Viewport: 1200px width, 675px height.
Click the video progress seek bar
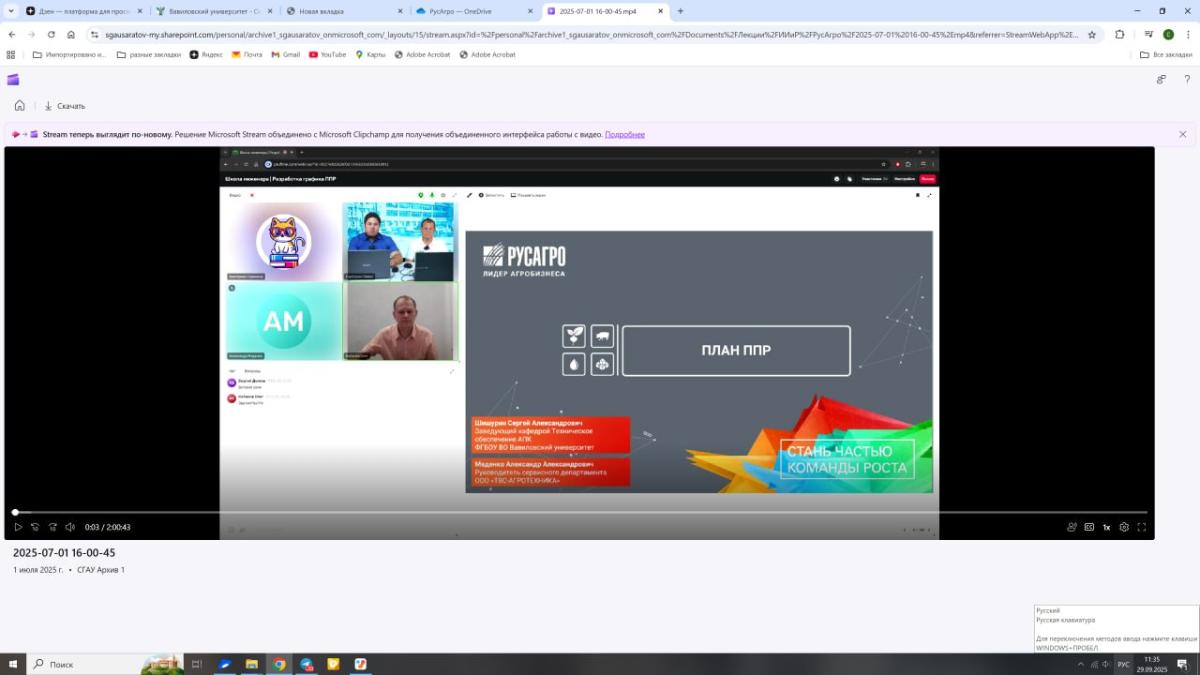tap(580, 512)
